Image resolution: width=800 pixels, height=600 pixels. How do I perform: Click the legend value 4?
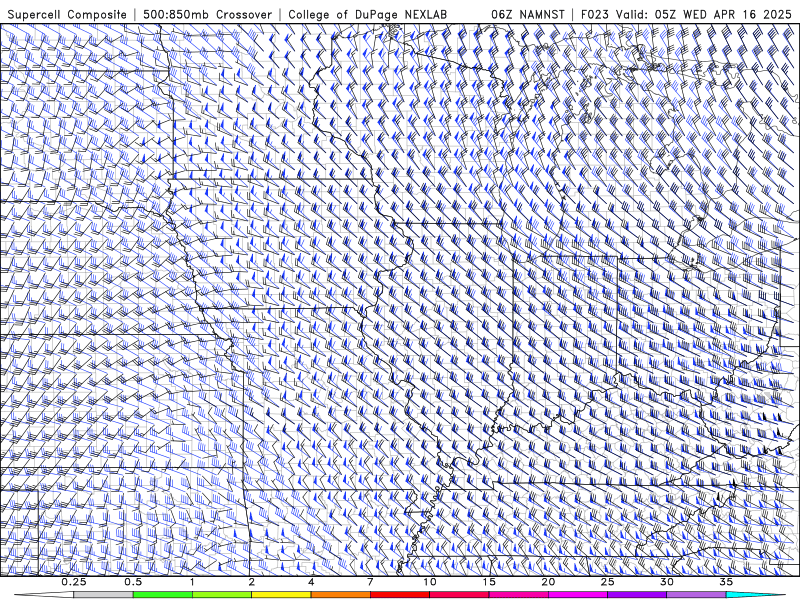pyautogui.click(x=311, y=582)
